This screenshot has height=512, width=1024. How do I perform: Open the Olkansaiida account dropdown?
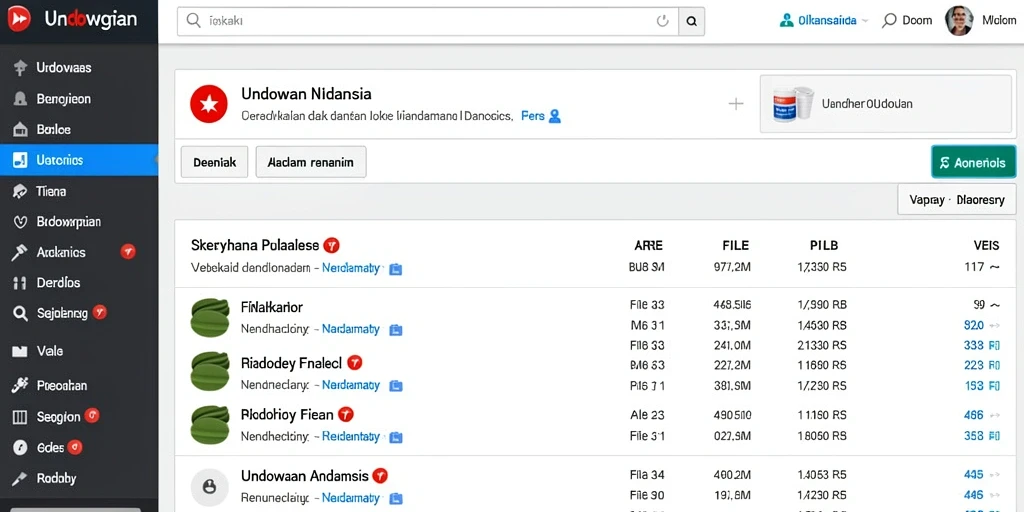pyautogui.click(x=824, y=21)
